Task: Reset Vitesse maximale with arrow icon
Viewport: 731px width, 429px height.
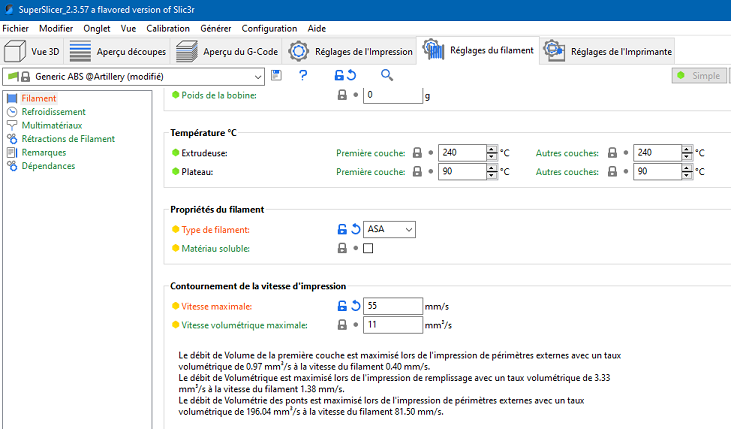Action: click(356, 306)
